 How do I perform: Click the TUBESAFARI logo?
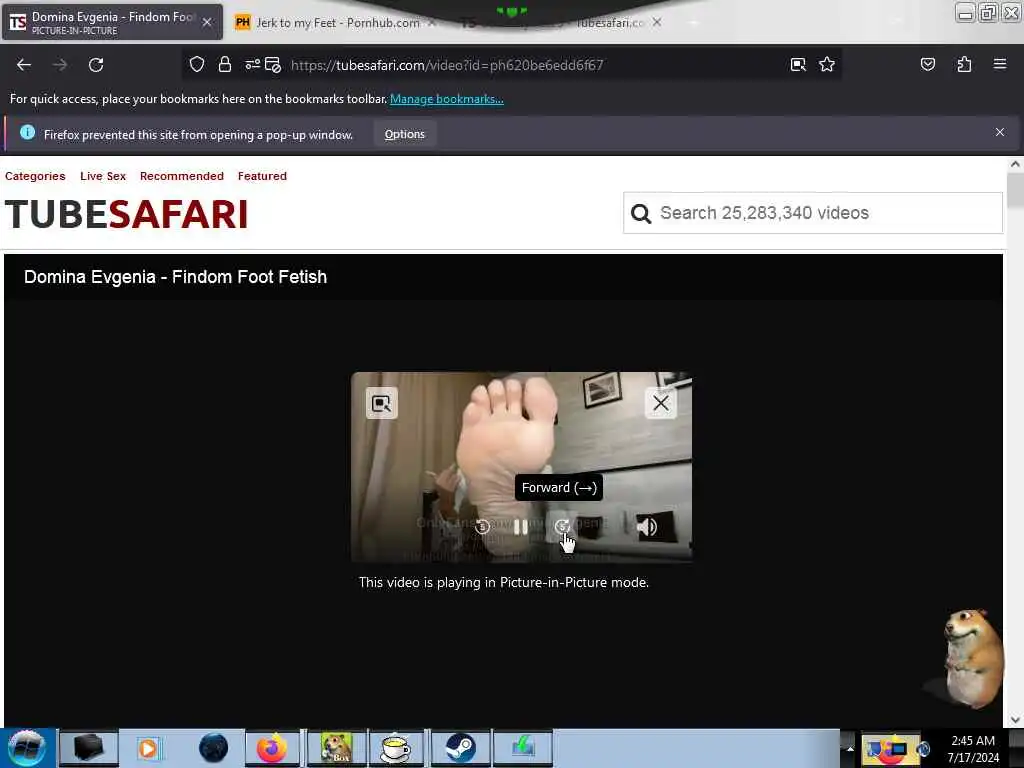click(x=127, y=214)
